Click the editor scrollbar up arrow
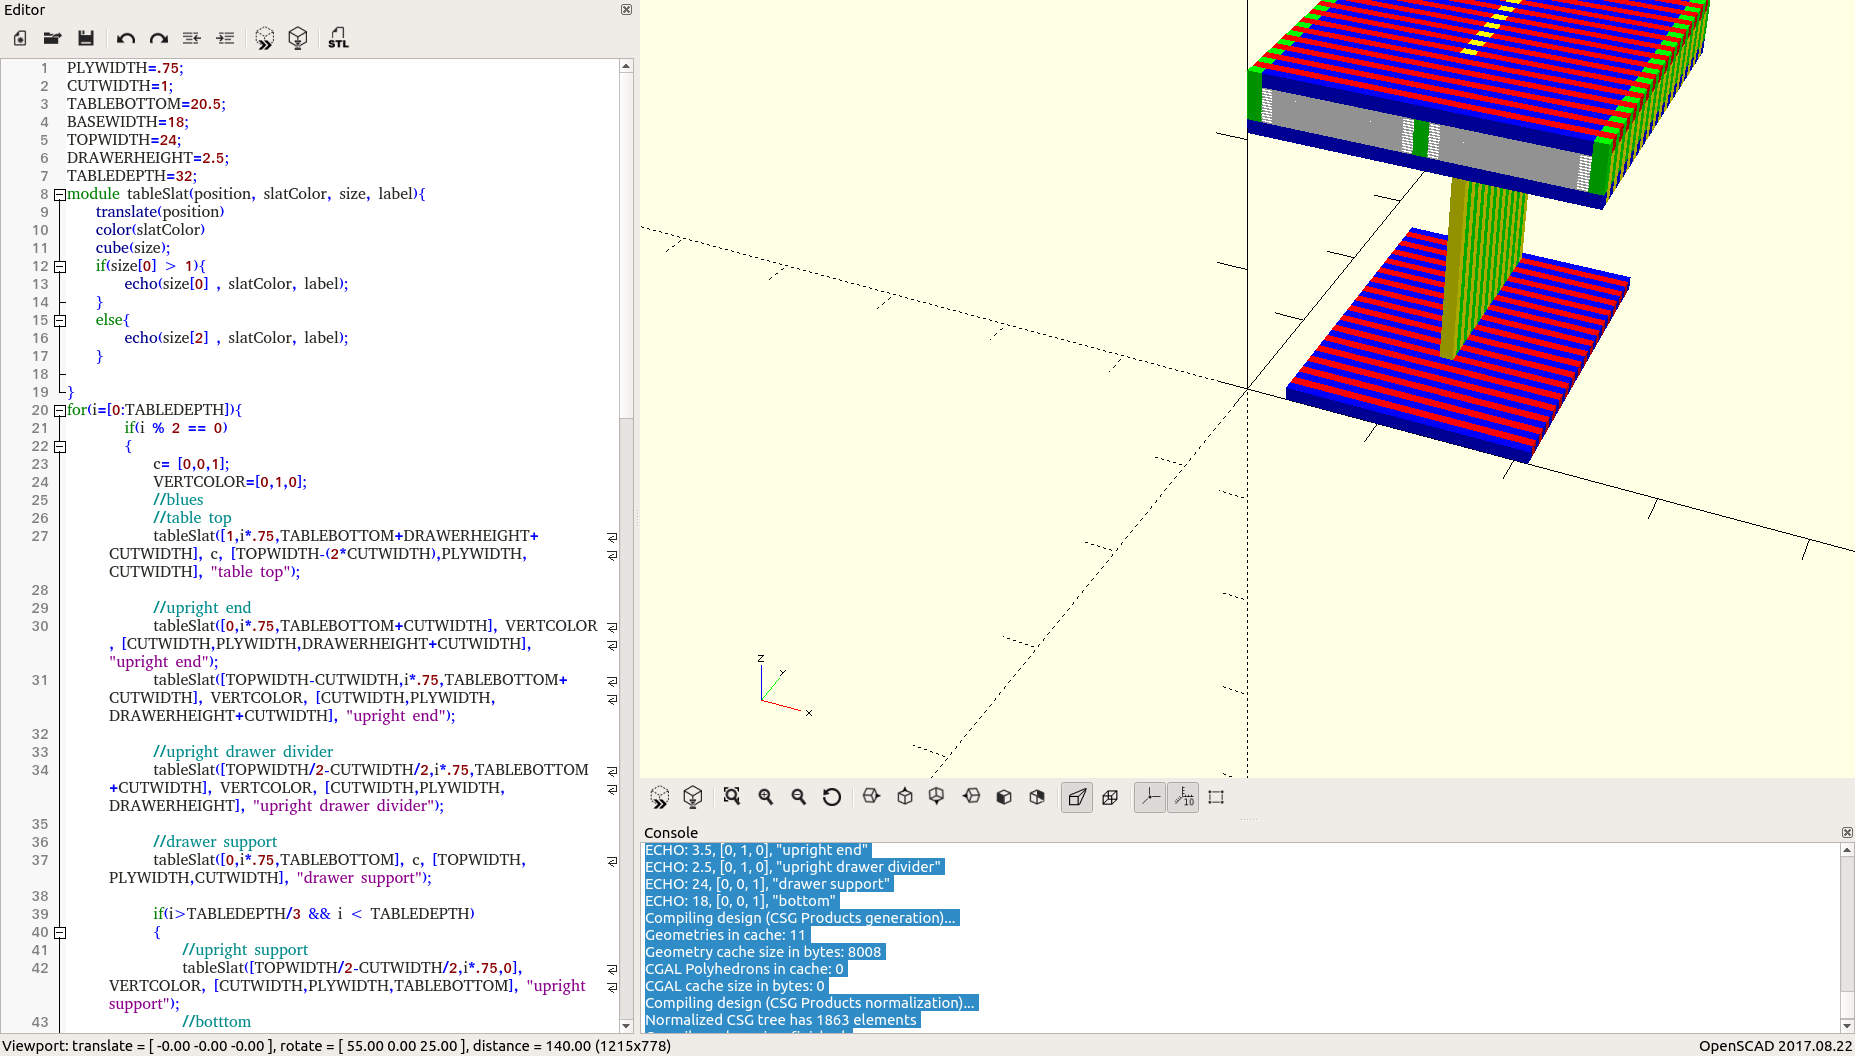Image resolution: width=1855 pixels, height=1056 pixels. point(626,66)
